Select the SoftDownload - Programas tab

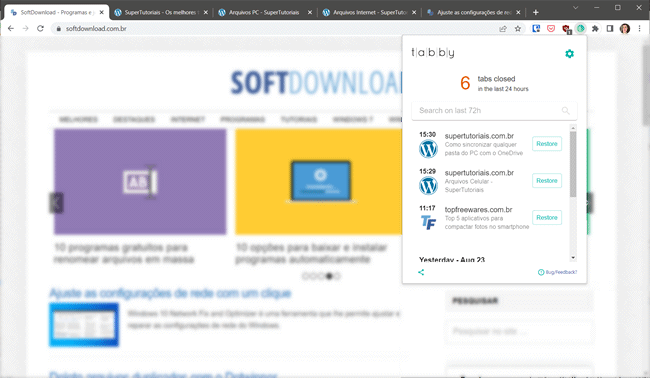pos(56,12)
